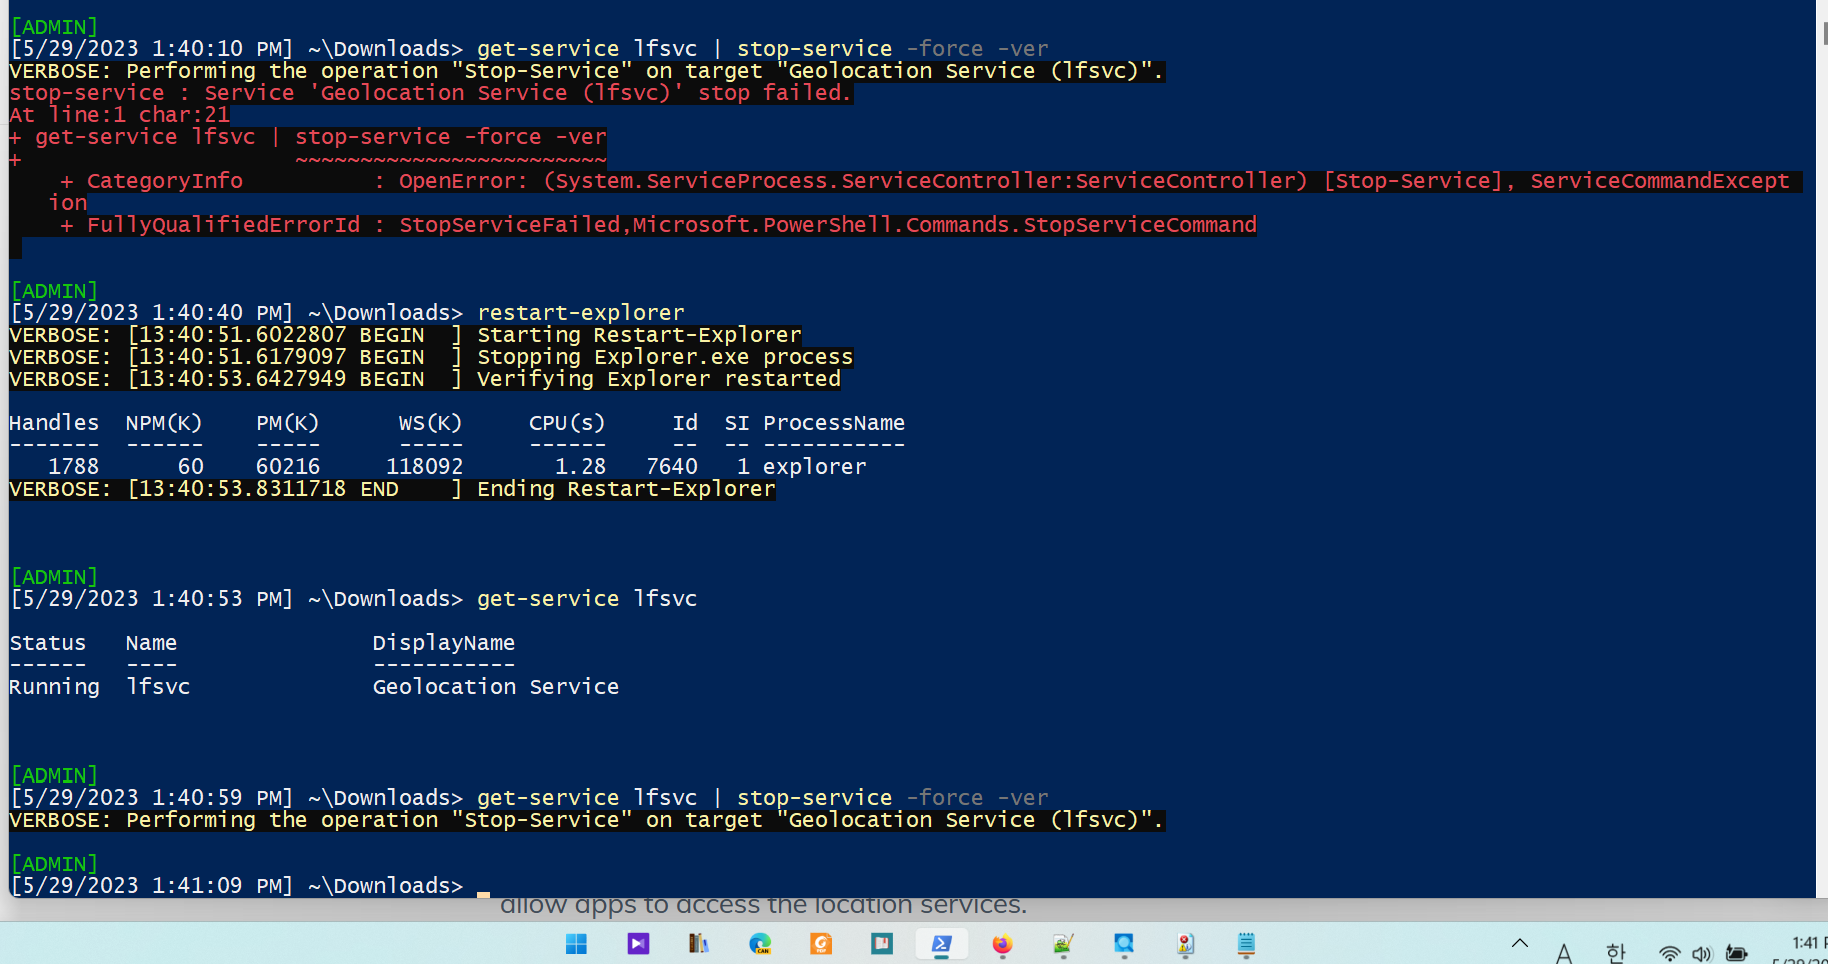The height and width of the screenshot is (964, 1828).
Task: Expand the hidden system tray icons chevron
Action: (1520, 943)
